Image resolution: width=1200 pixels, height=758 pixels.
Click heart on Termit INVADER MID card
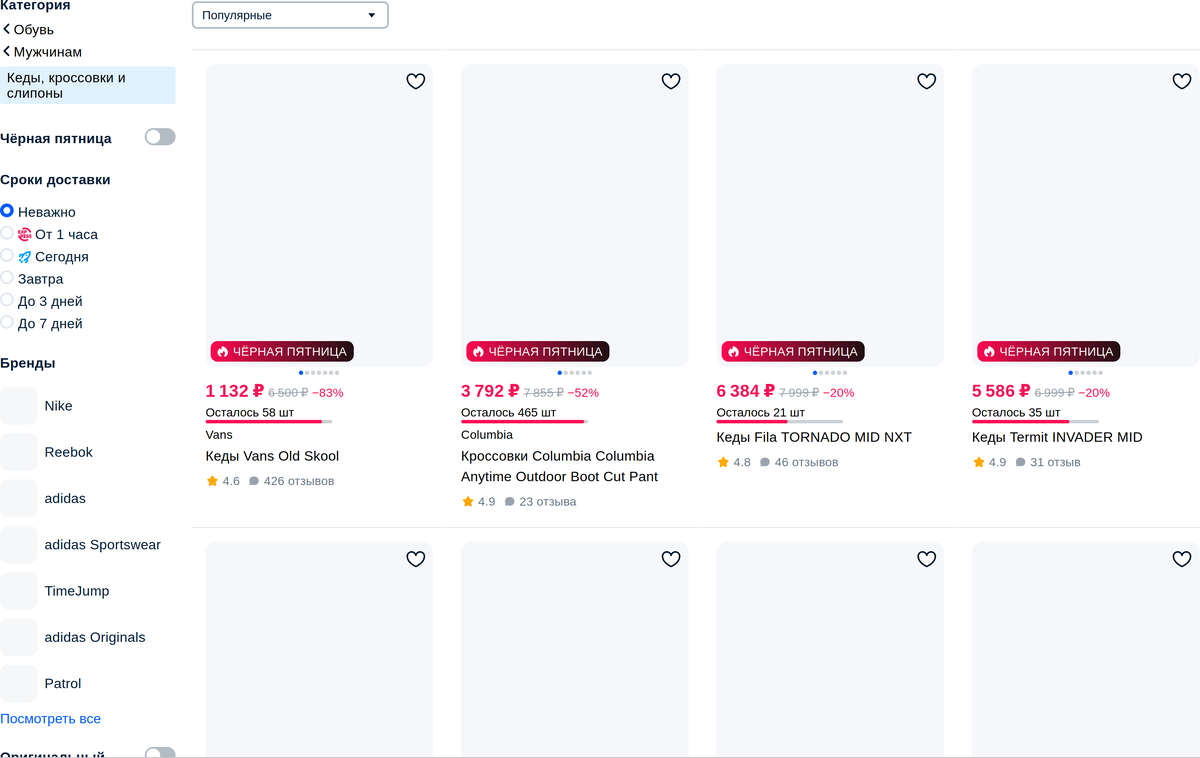pos(1182,82)
